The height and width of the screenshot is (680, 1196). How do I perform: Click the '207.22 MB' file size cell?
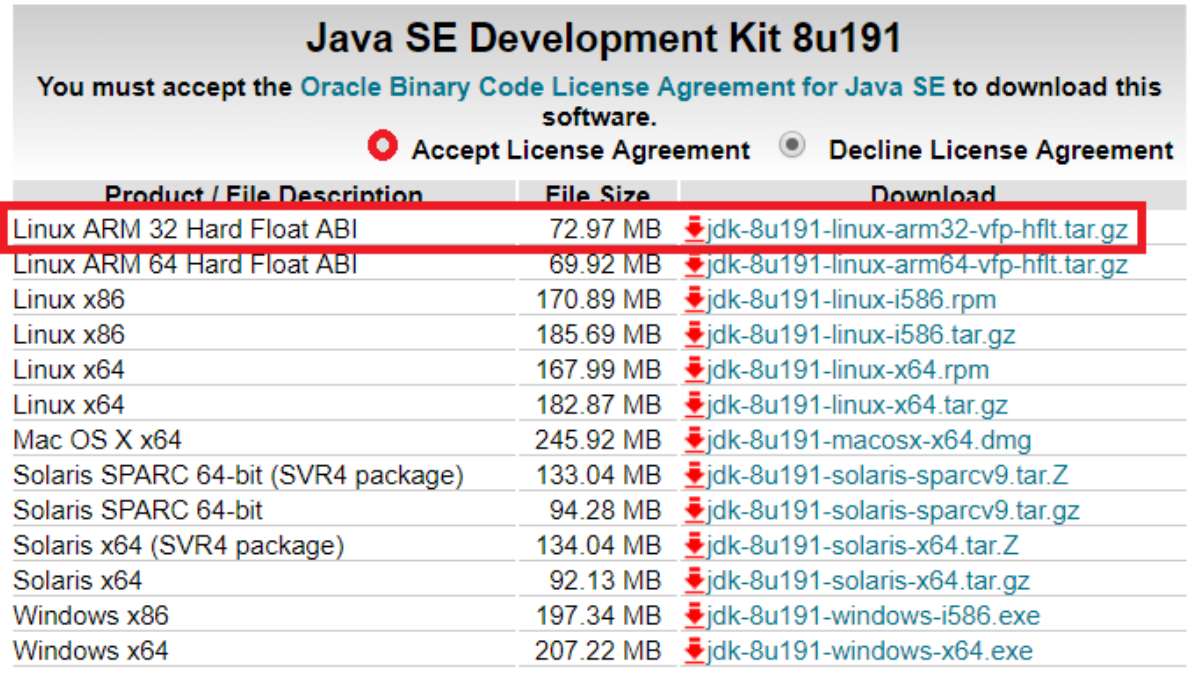pos(598,650)
